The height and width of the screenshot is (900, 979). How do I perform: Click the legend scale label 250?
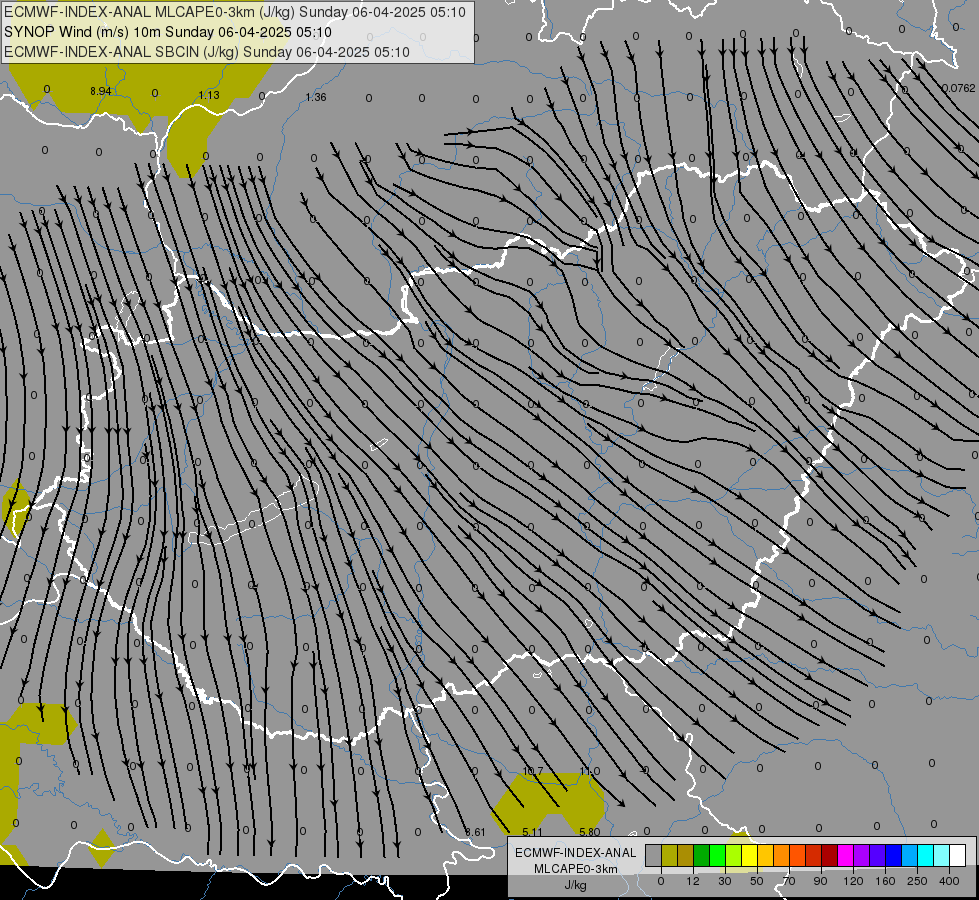[917, 881]
